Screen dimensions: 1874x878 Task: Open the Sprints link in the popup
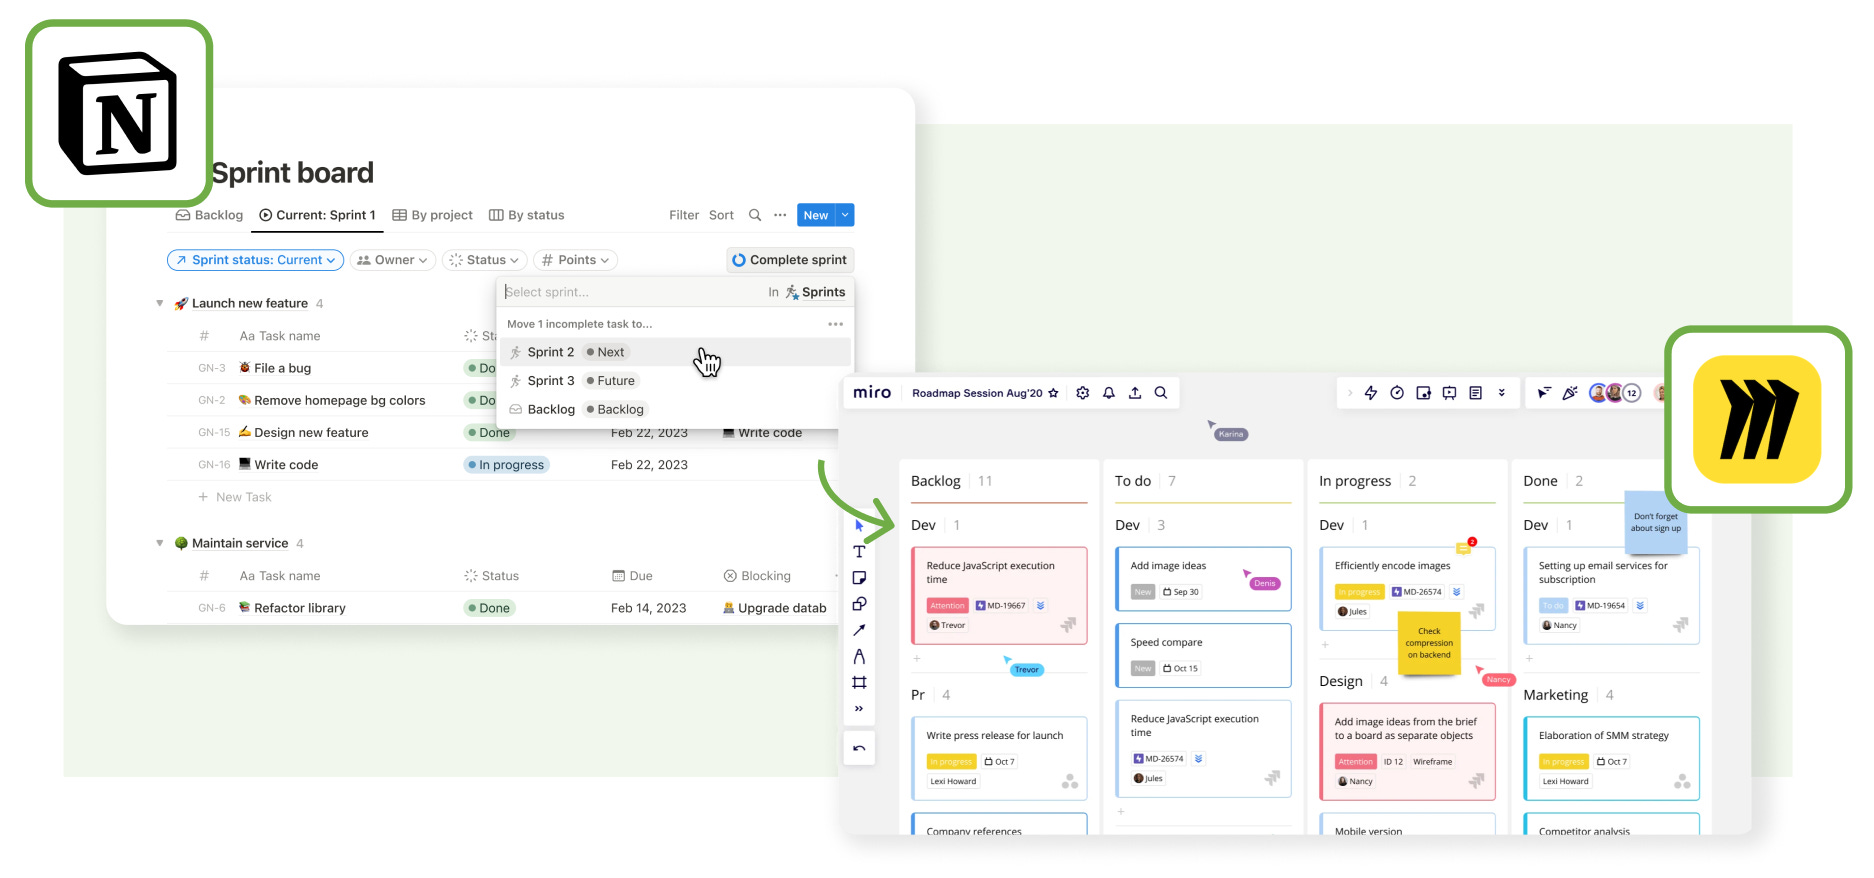815,292
